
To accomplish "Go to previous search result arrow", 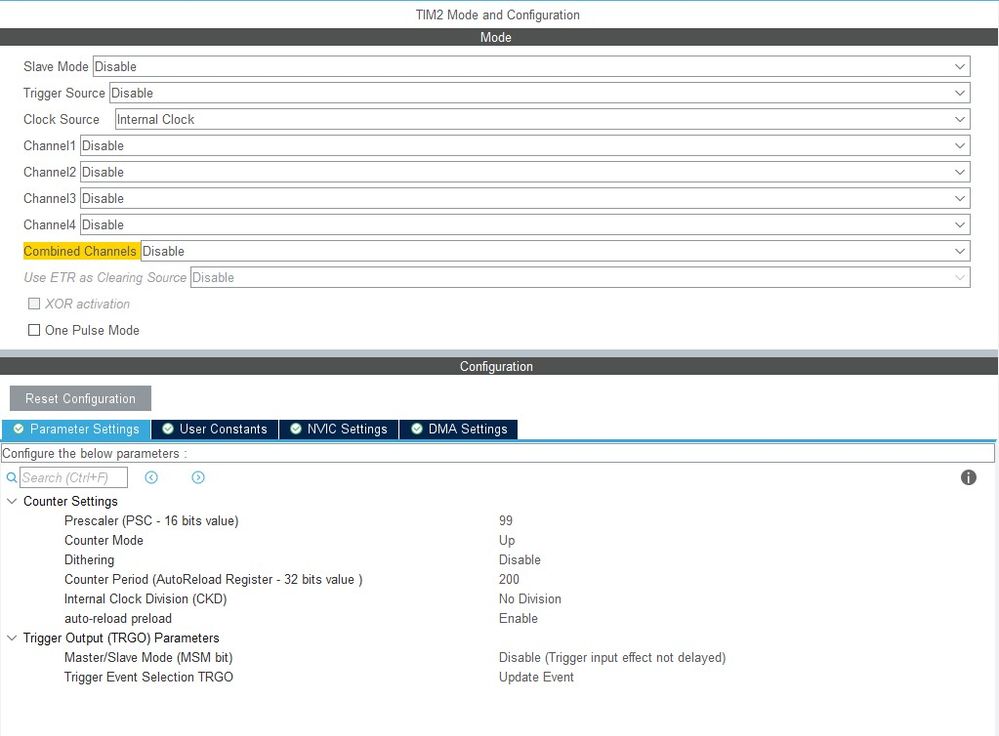I will coord(151,477).
